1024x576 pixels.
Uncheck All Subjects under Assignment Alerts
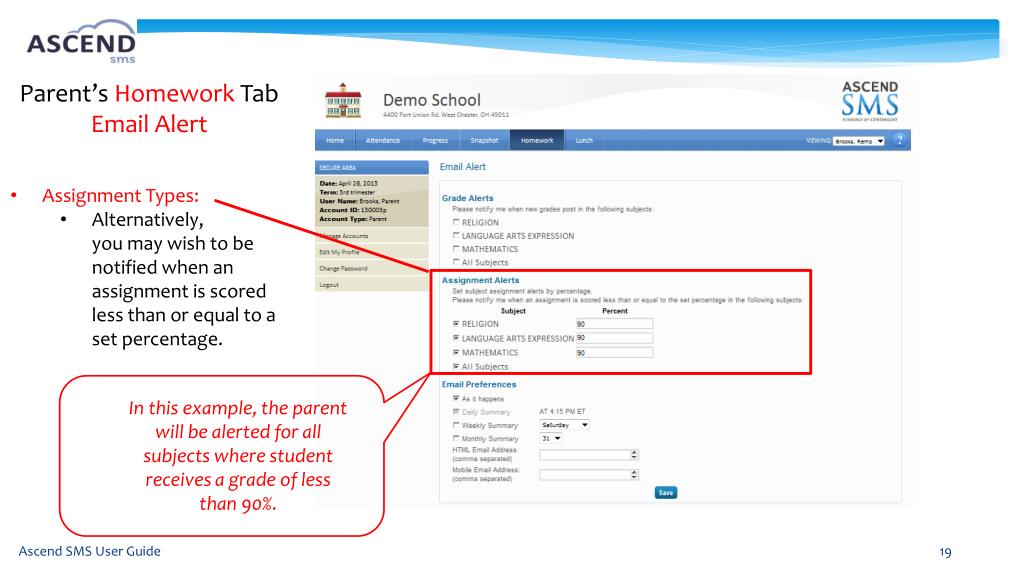(456, 366)
